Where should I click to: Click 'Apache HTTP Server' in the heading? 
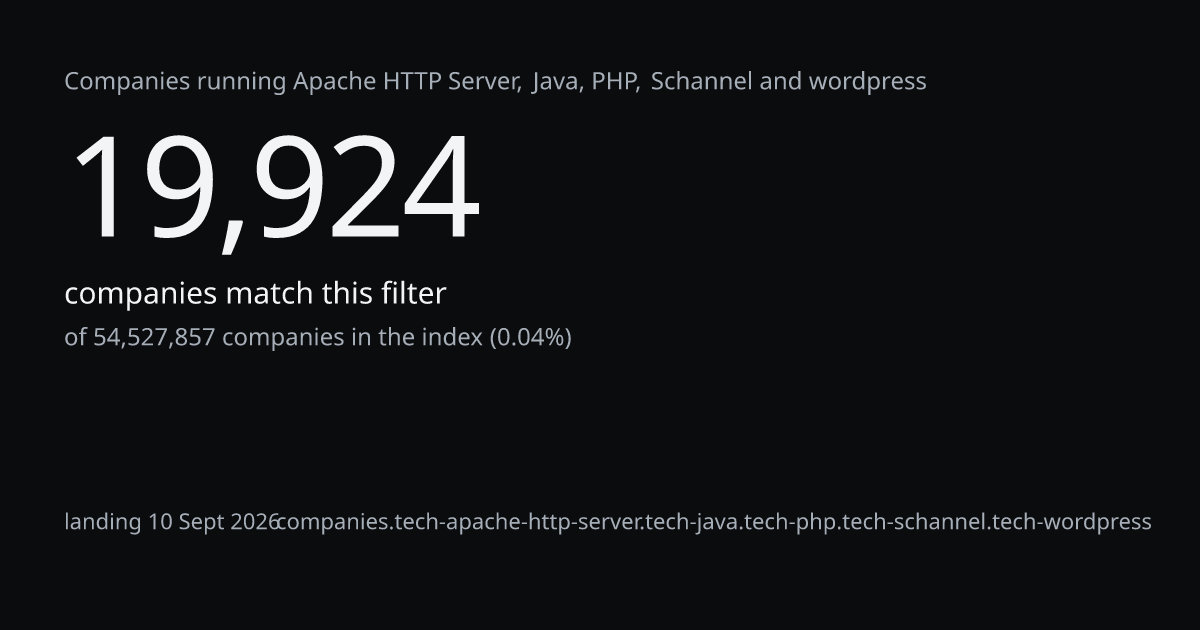click(406, 81)
